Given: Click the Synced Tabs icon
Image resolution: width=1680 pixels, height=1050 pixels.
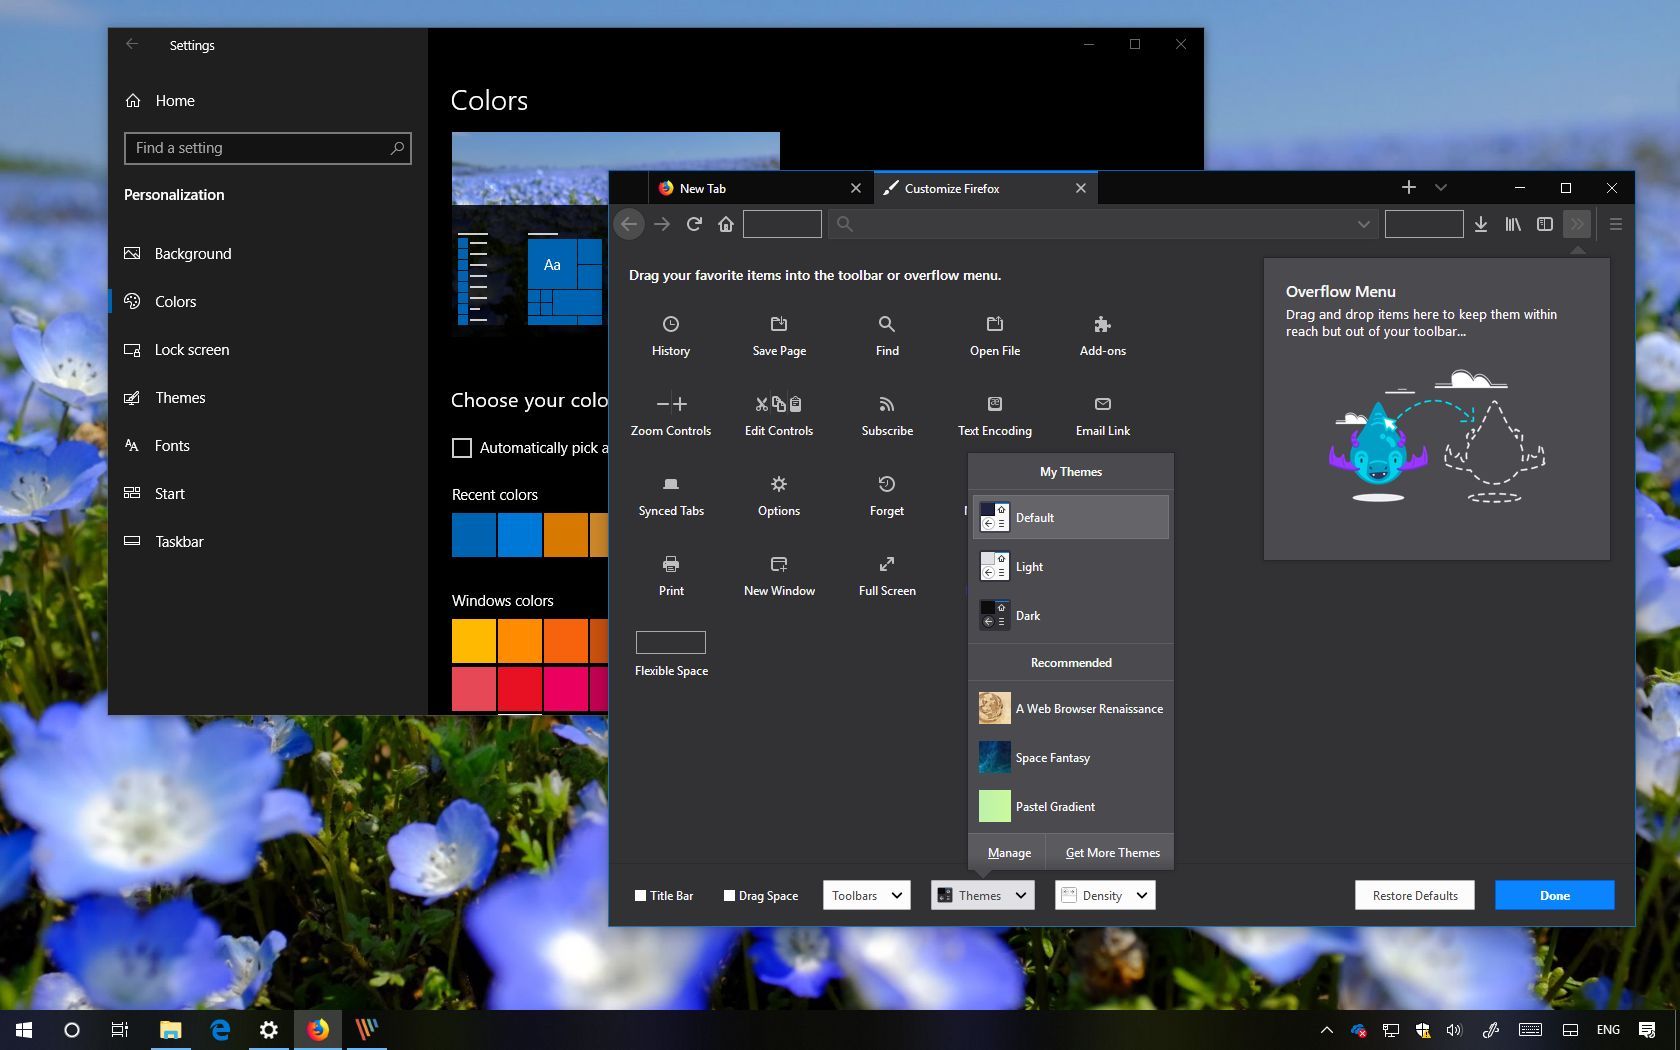Looking at the screenshot, I should click(671, 484).
